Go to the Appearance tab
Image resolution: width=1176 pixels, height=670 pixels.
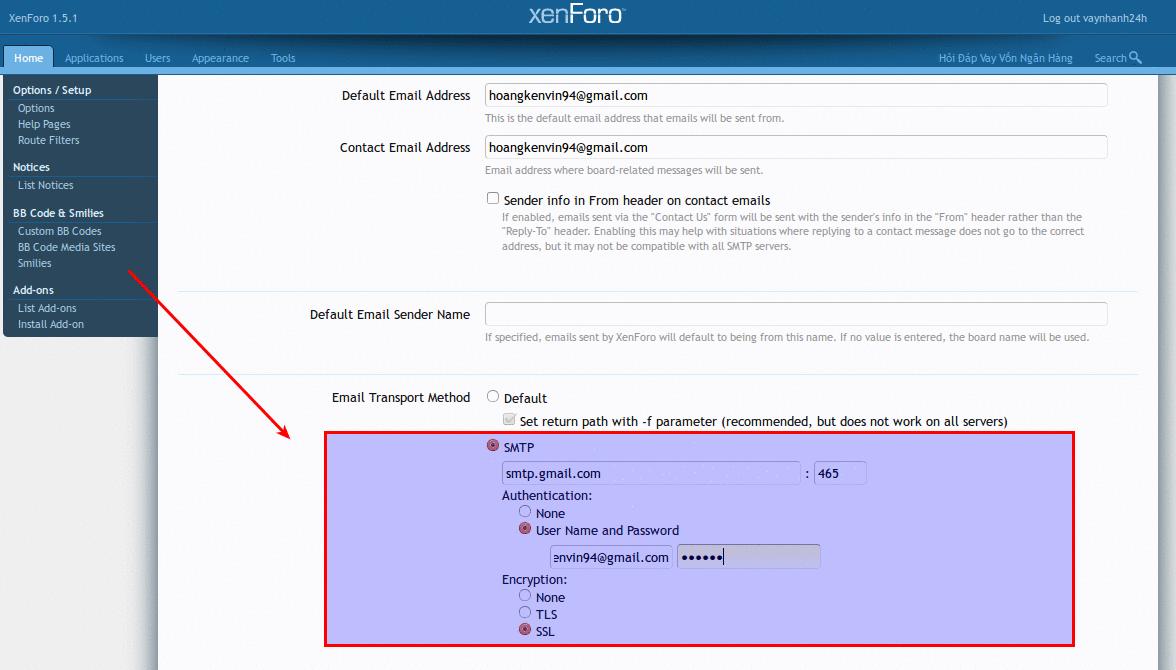pos(220,58)
